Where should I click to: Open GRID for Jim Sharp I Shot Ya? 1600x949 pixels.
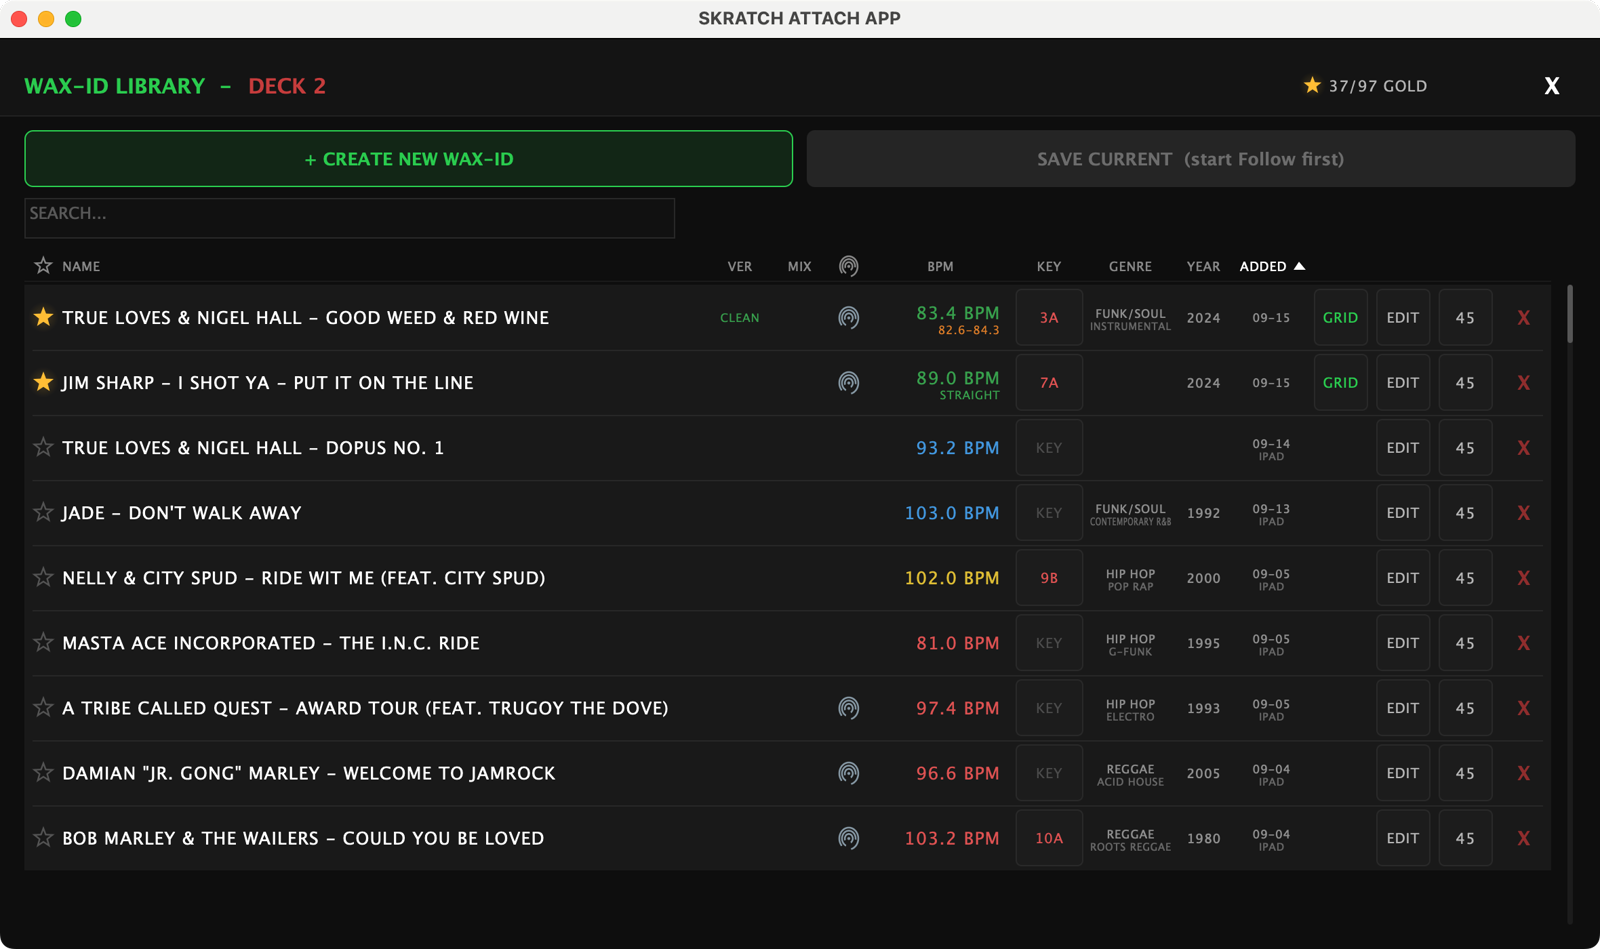coord(1340,383)
